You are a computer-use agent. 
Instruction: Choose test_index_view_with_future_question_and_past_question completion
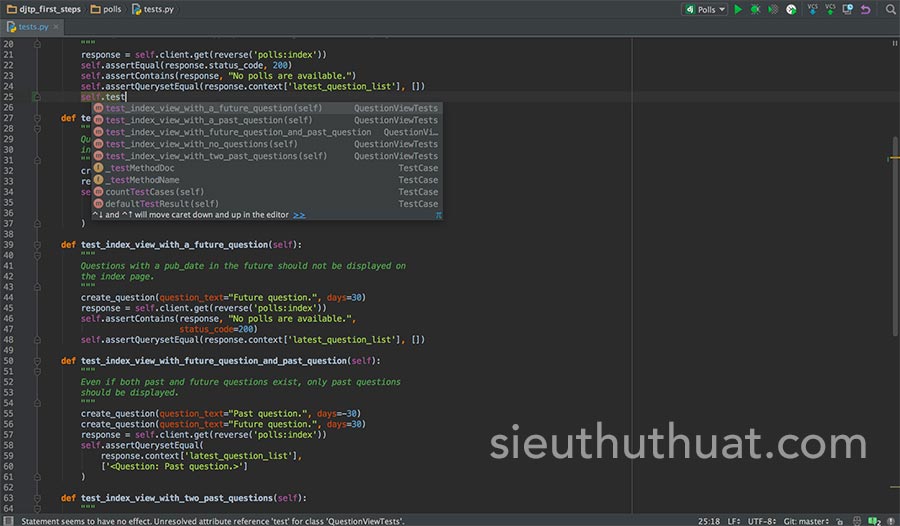pos(267,132)
